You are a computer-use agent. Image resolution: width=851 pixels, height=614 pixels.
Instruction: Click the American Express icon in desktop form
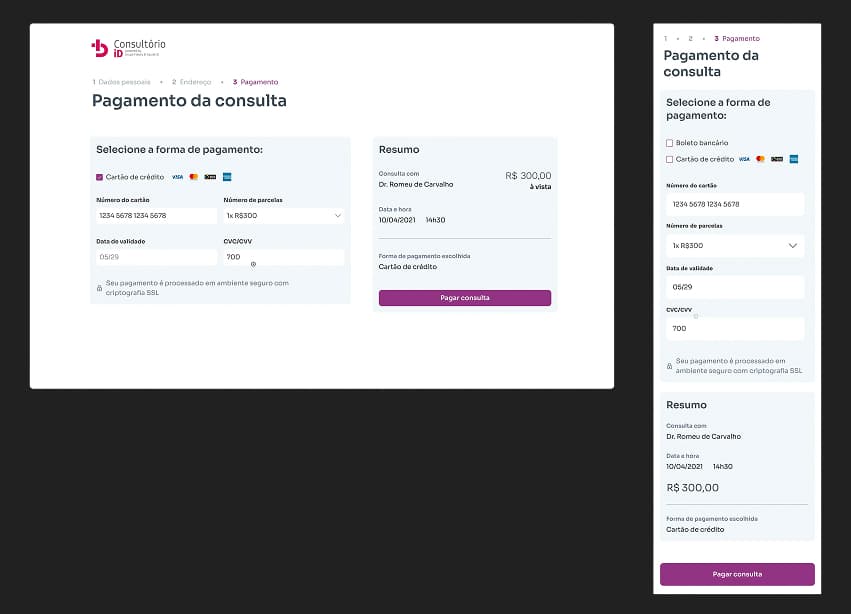click(227, 177)
